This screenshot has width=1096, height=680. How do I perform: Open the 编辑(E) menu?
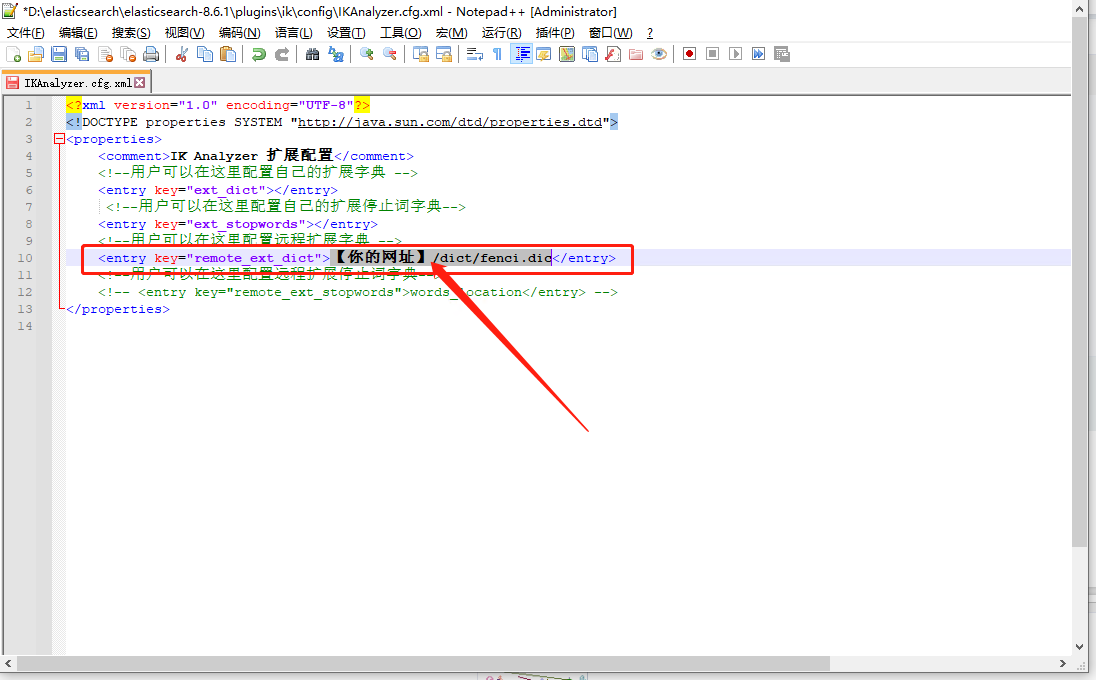click(78, 33)
